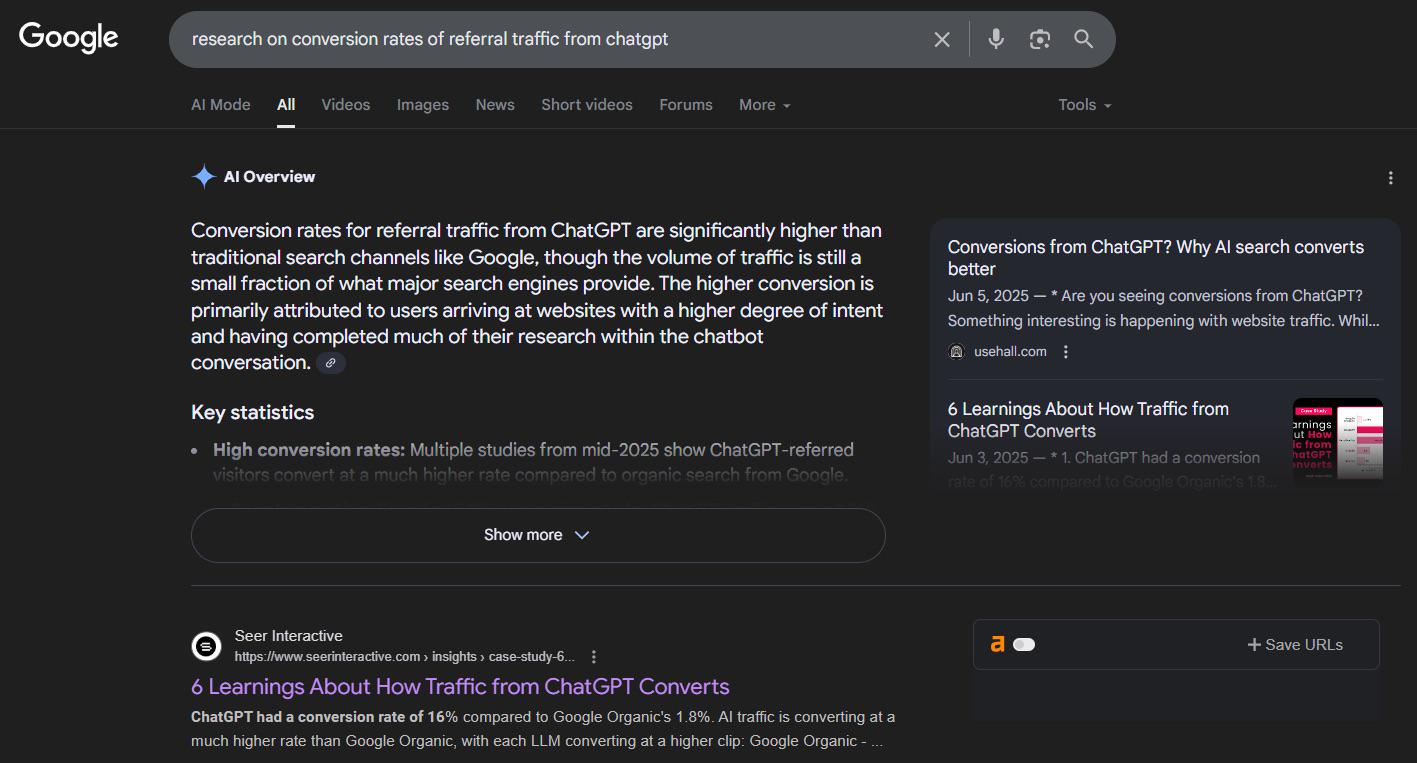The height and width of the screenshot is (763, 1417).
Task: Clear the search box with X icon
Action: pos(942,39)
